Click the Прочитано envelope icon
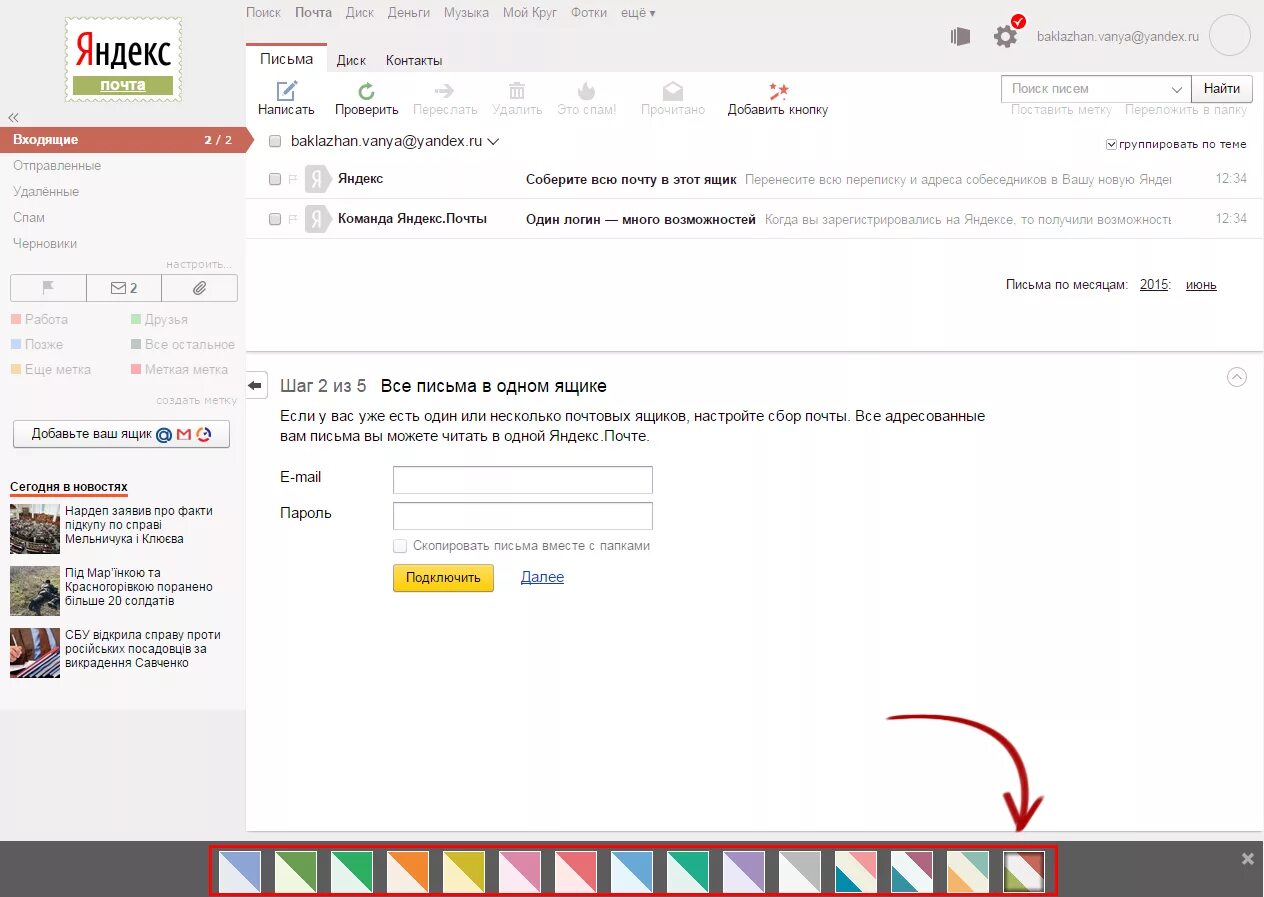 (x=673, y=91)
